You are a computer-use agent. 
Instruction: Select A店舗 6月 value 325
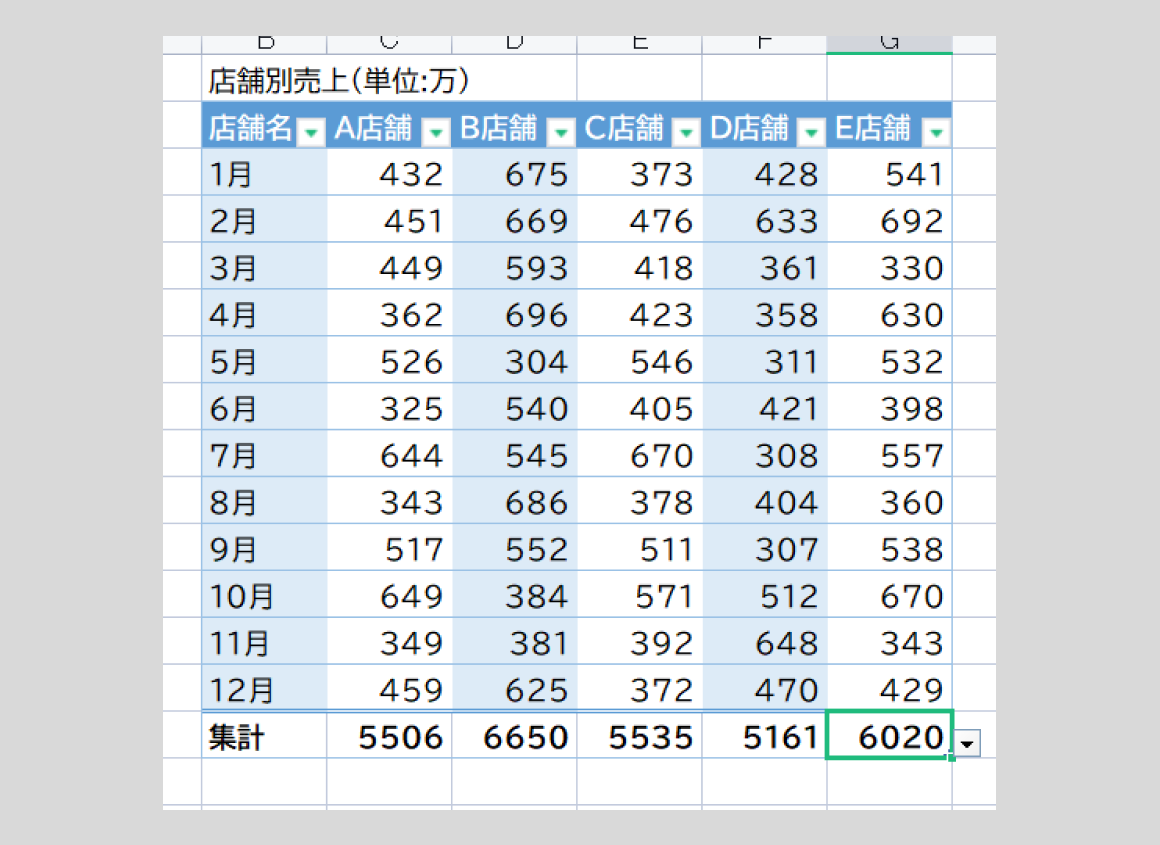pos(389,407)
